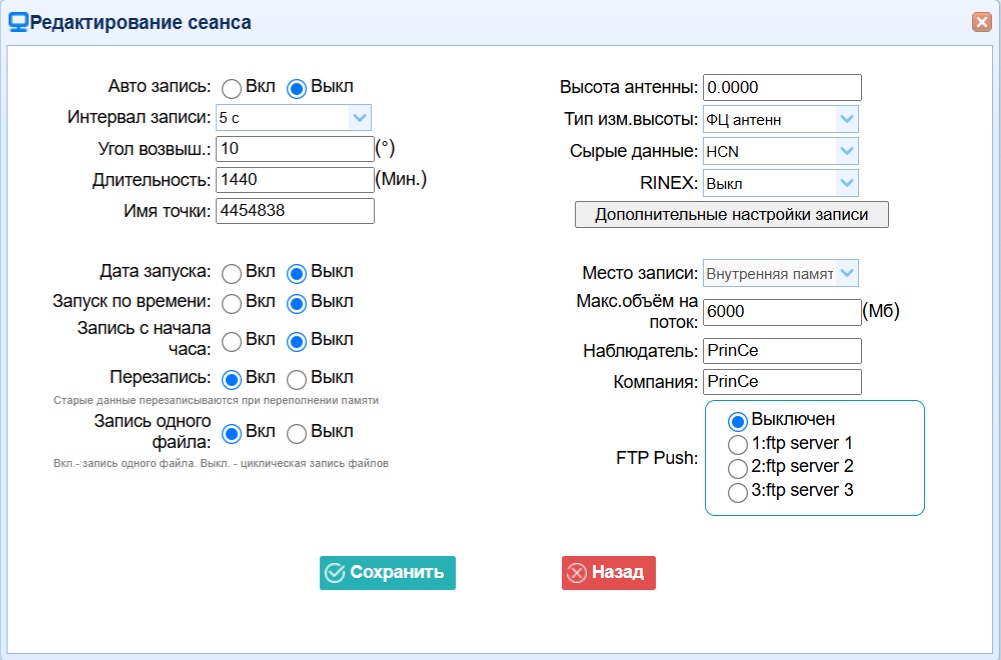
Task: Expand the Место записи dropdown
Action: pyautogui.click(x=781, y=273)
